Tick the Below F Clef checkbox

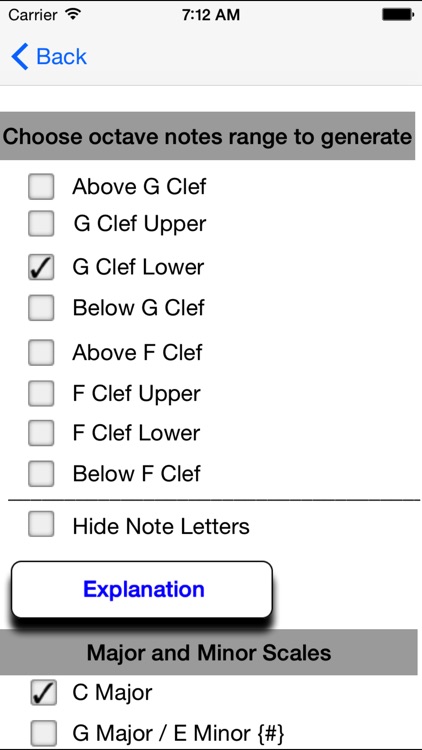click(41, 474)
